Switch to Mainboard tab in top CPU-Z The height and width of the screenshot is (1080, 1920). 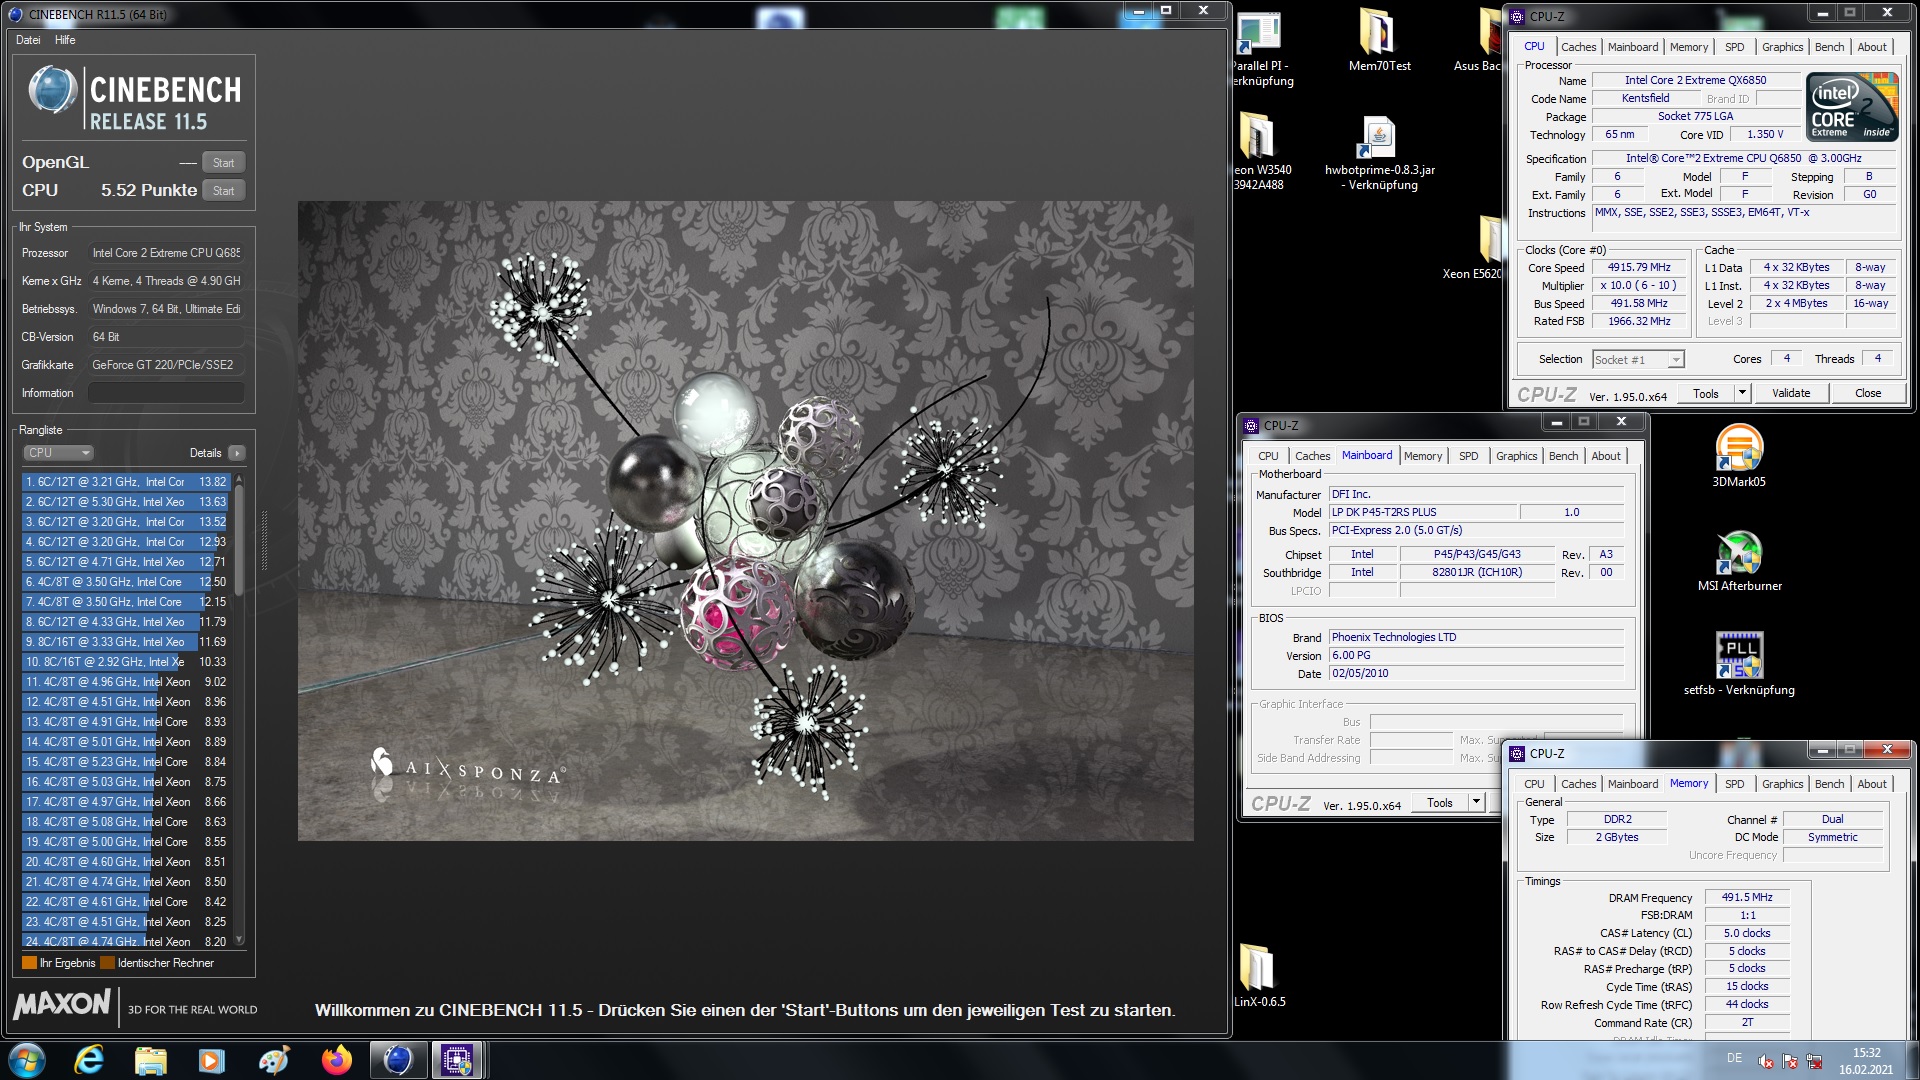(x=1632, y=47)
